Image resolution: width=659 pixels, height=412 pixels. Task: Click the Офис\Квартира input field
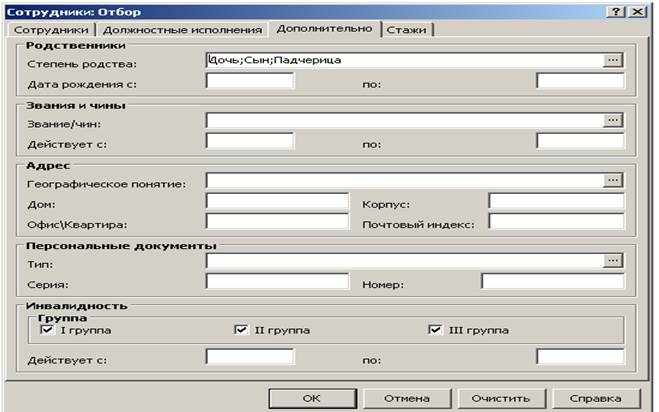(277, 221)
